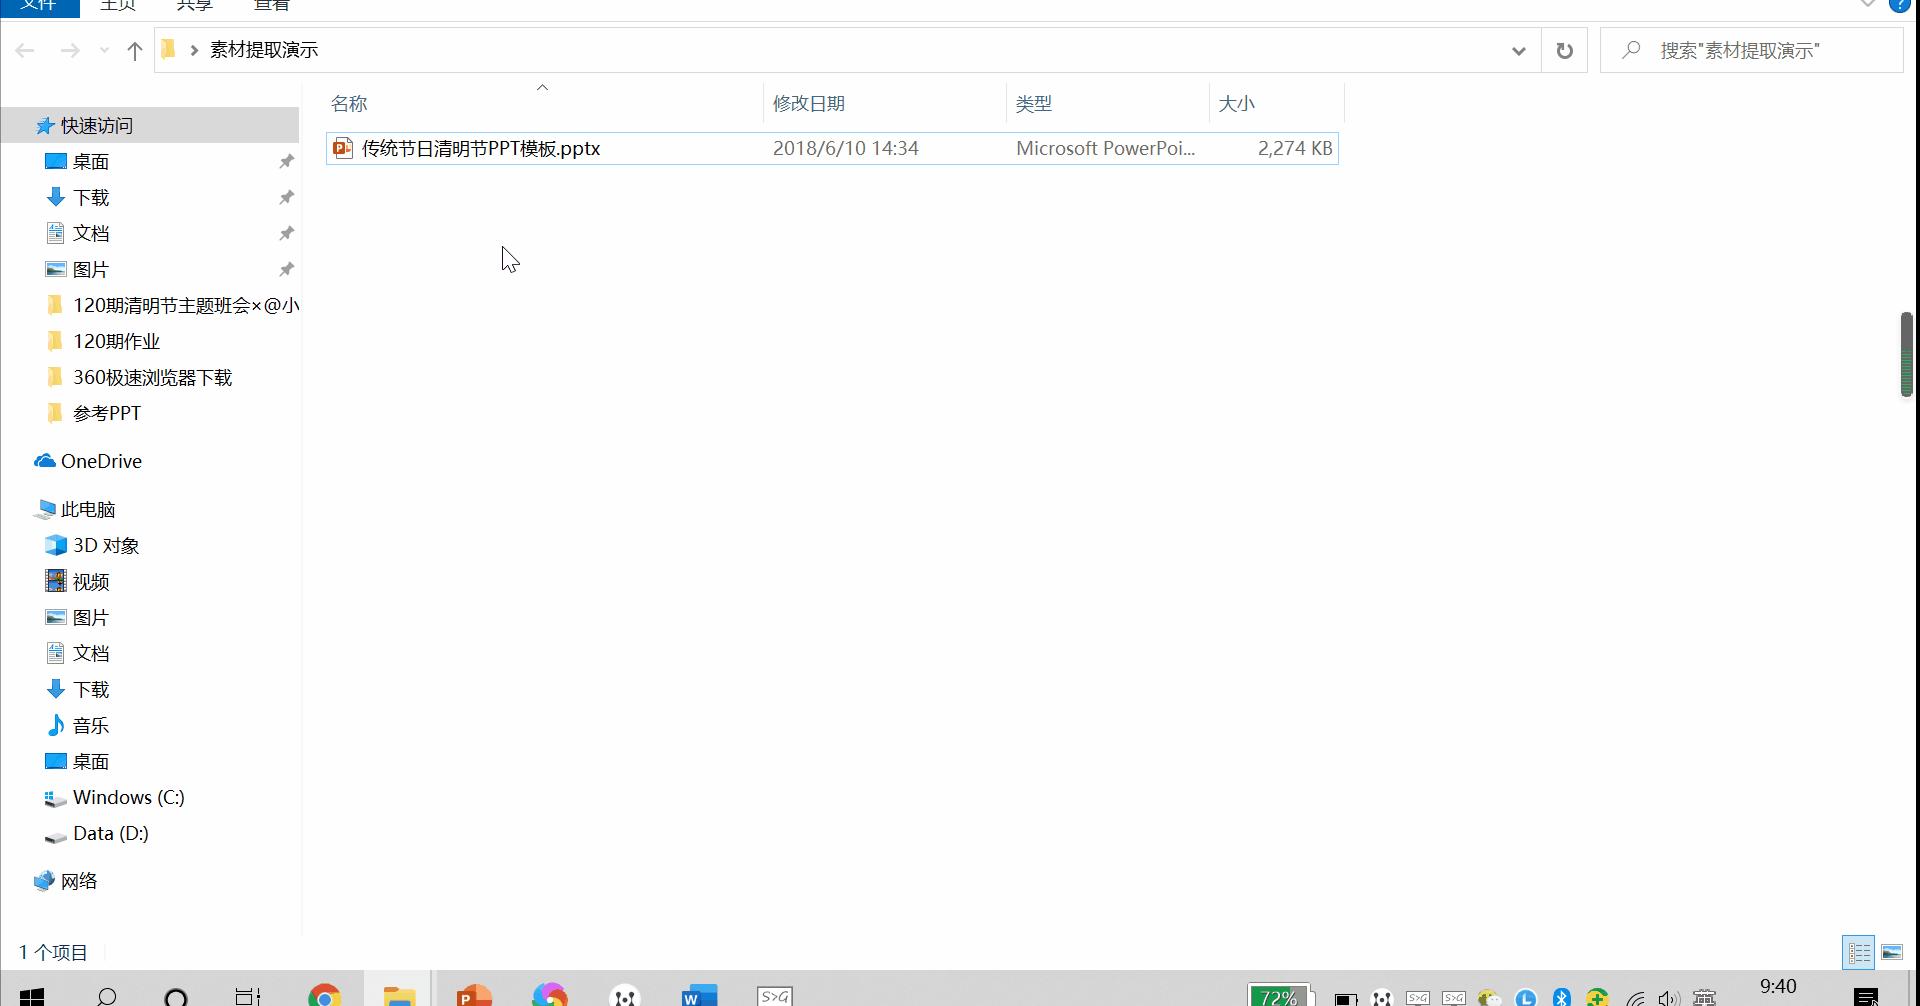Go forward with the forward arrow
1920x1006 pixels.
tap(70, 50)
